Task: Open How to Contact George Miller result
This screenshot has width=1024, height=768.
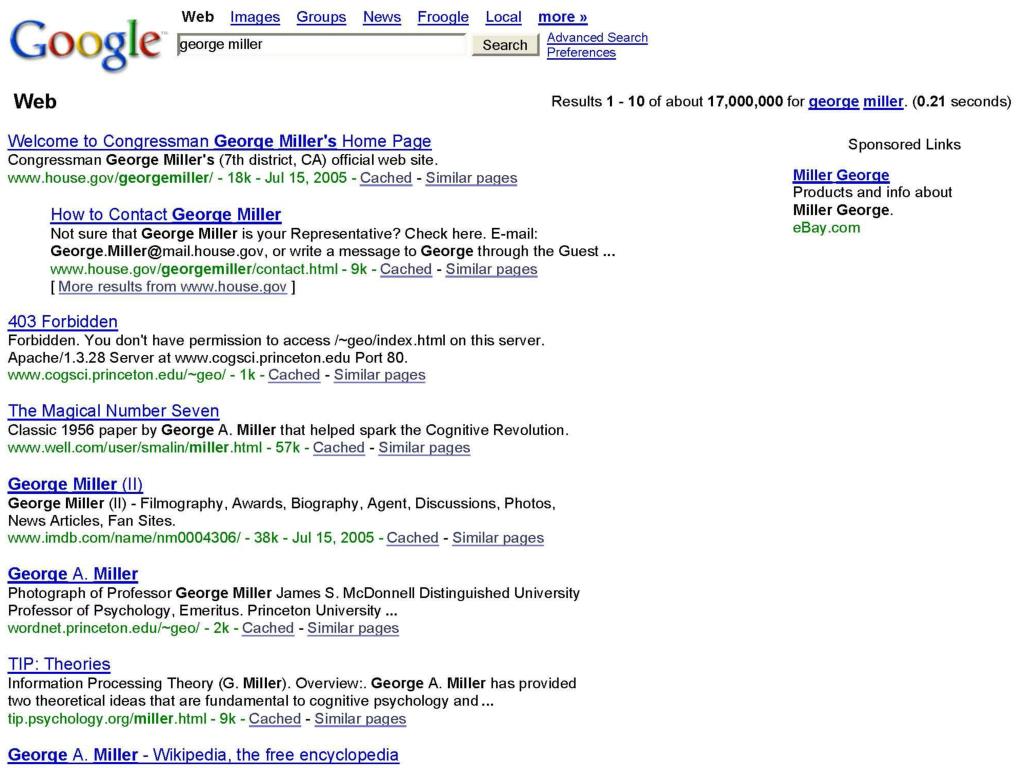Action: [166, 215]
